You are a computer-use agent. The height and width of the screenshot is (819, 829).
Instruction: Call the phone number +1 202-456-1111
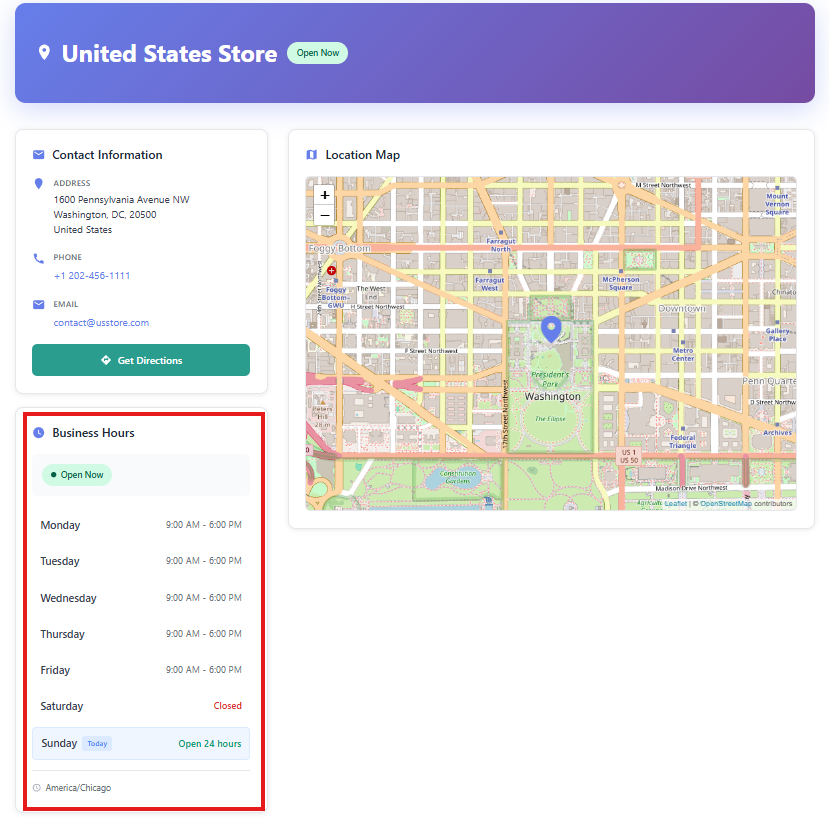(x=92, y=275)
